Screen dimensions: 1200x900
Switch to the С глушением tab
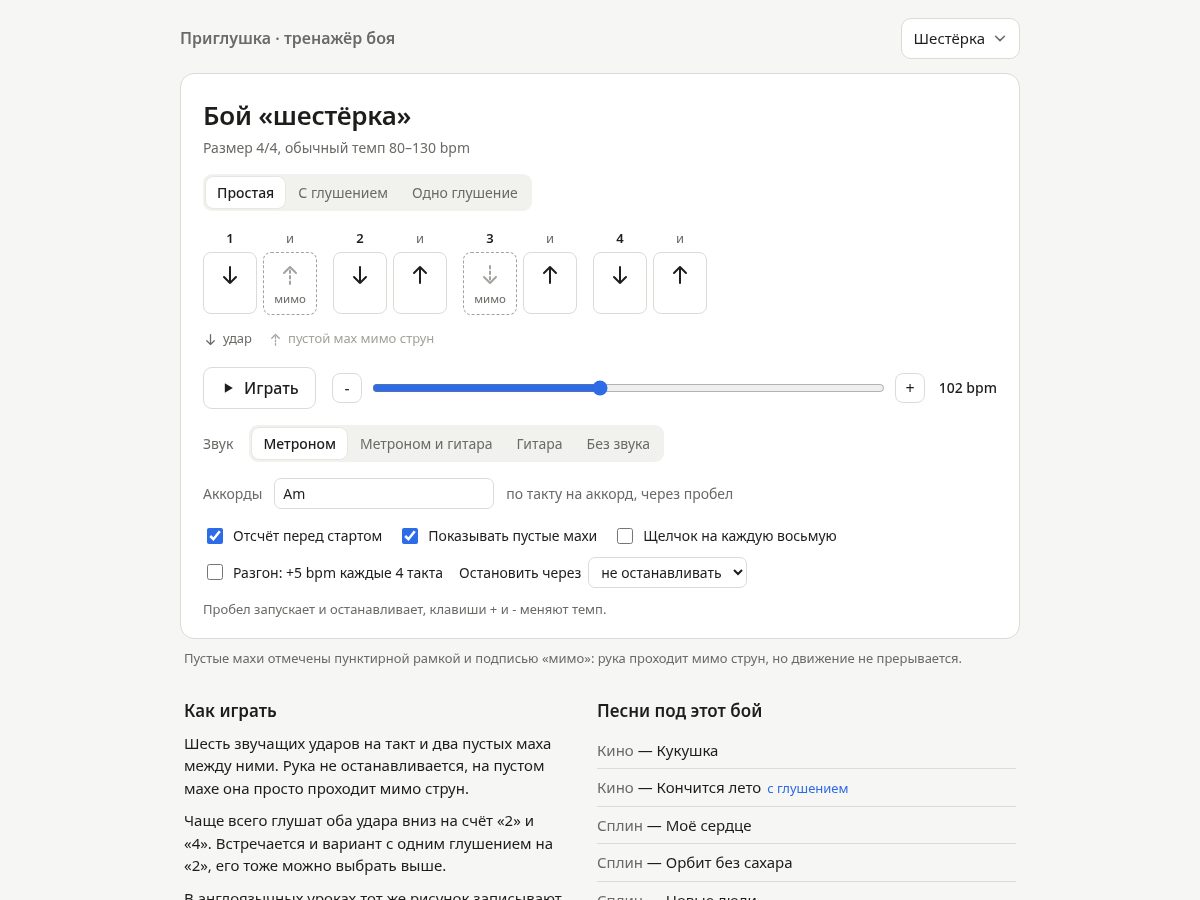coord(343,193)
